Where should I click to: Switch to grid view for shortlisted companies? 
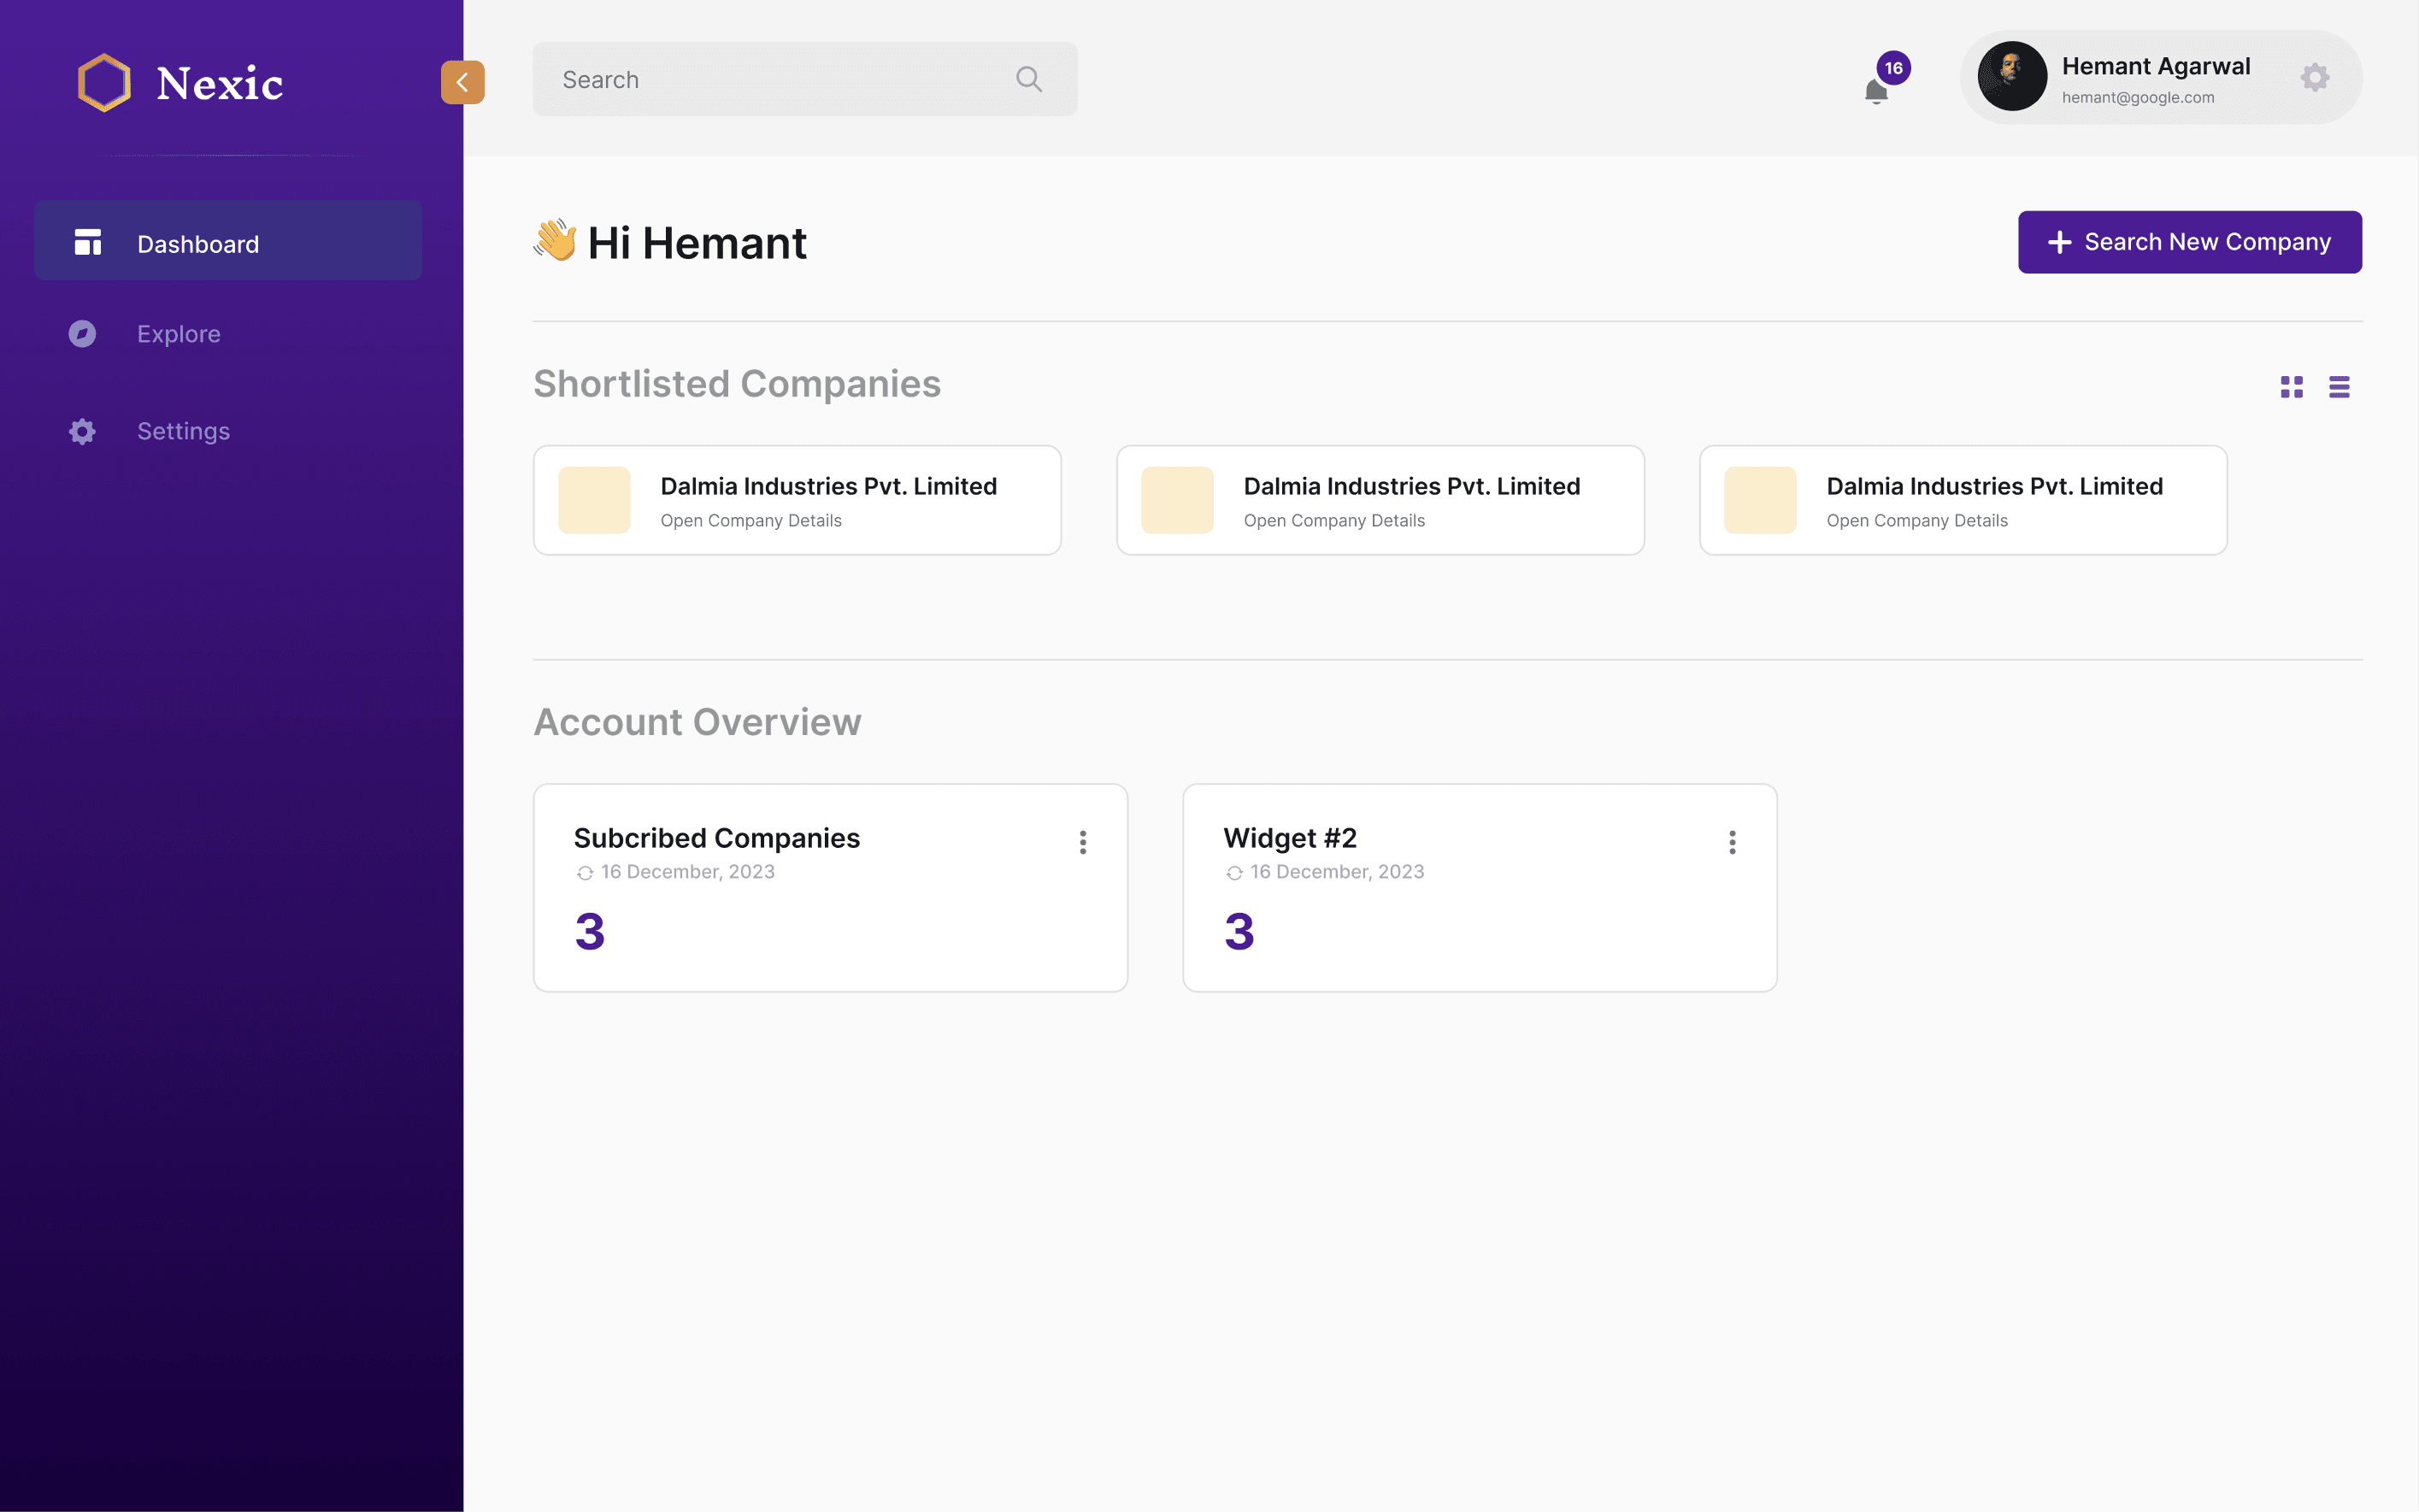click(x=2291, y=387)
